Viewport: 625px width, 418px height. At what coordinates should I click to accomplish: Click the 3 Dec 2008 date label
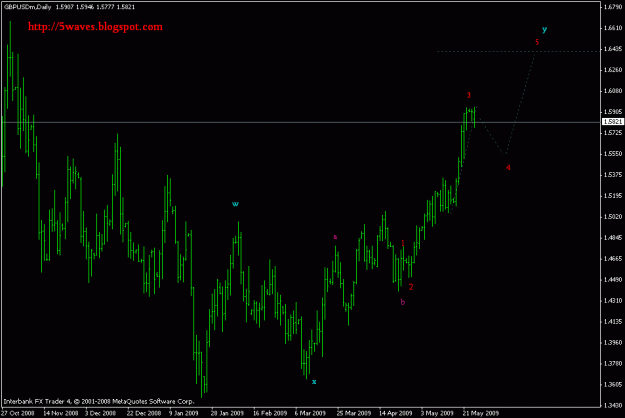click(x=100, y=413)
